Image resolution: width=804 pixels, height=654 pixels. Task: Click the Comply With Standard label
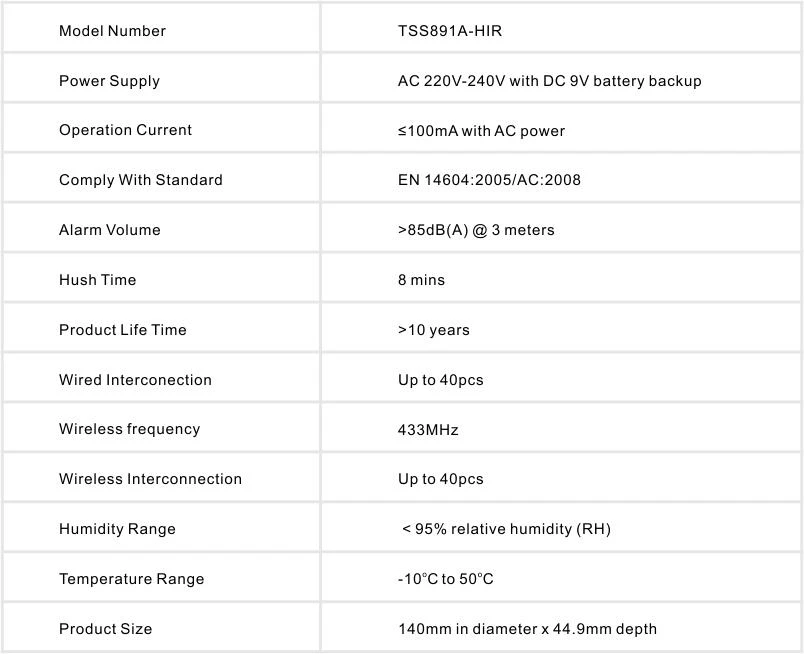[141, 180]
